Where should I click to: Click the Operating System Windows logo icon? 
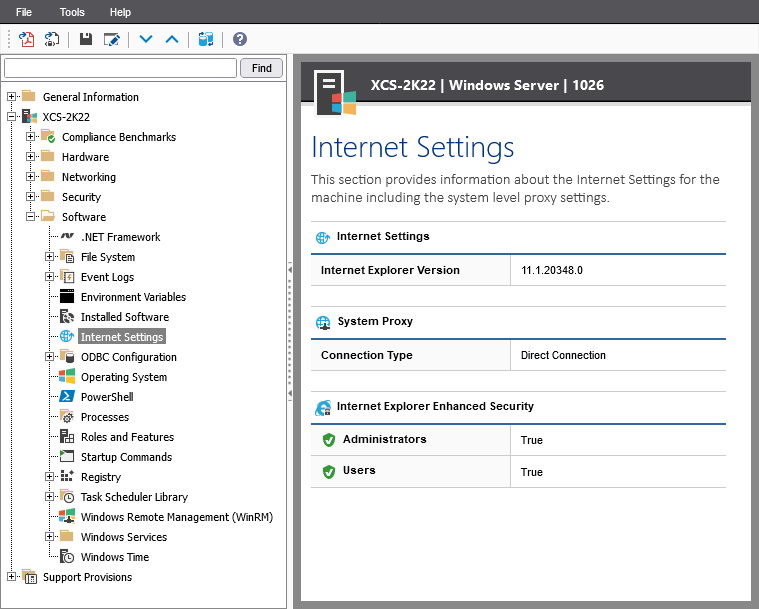[x=67, y=377]
